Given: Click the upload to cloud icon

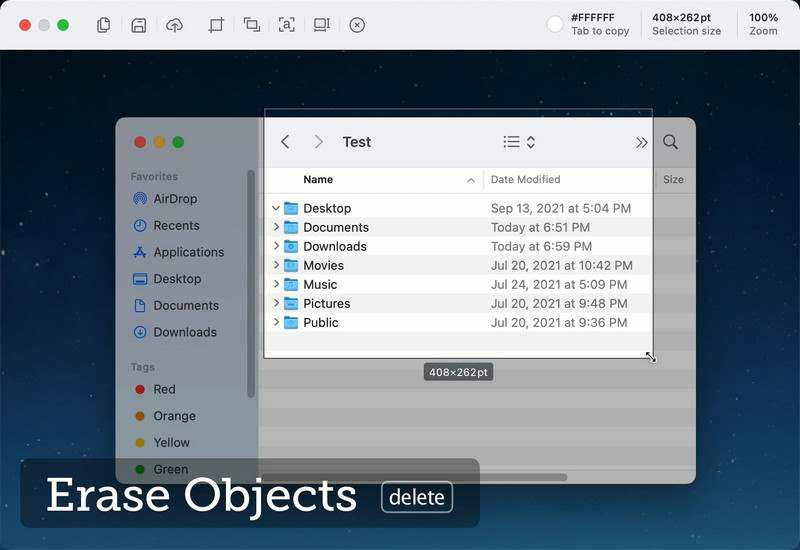Looking at the screenshot, I should point(174,25).
